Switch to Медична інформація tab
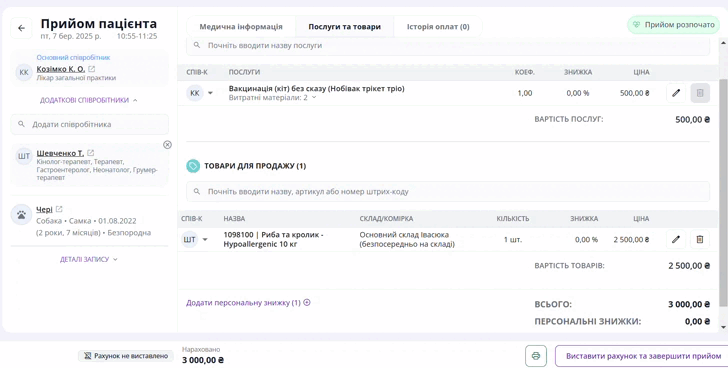 tap(241, 26)
